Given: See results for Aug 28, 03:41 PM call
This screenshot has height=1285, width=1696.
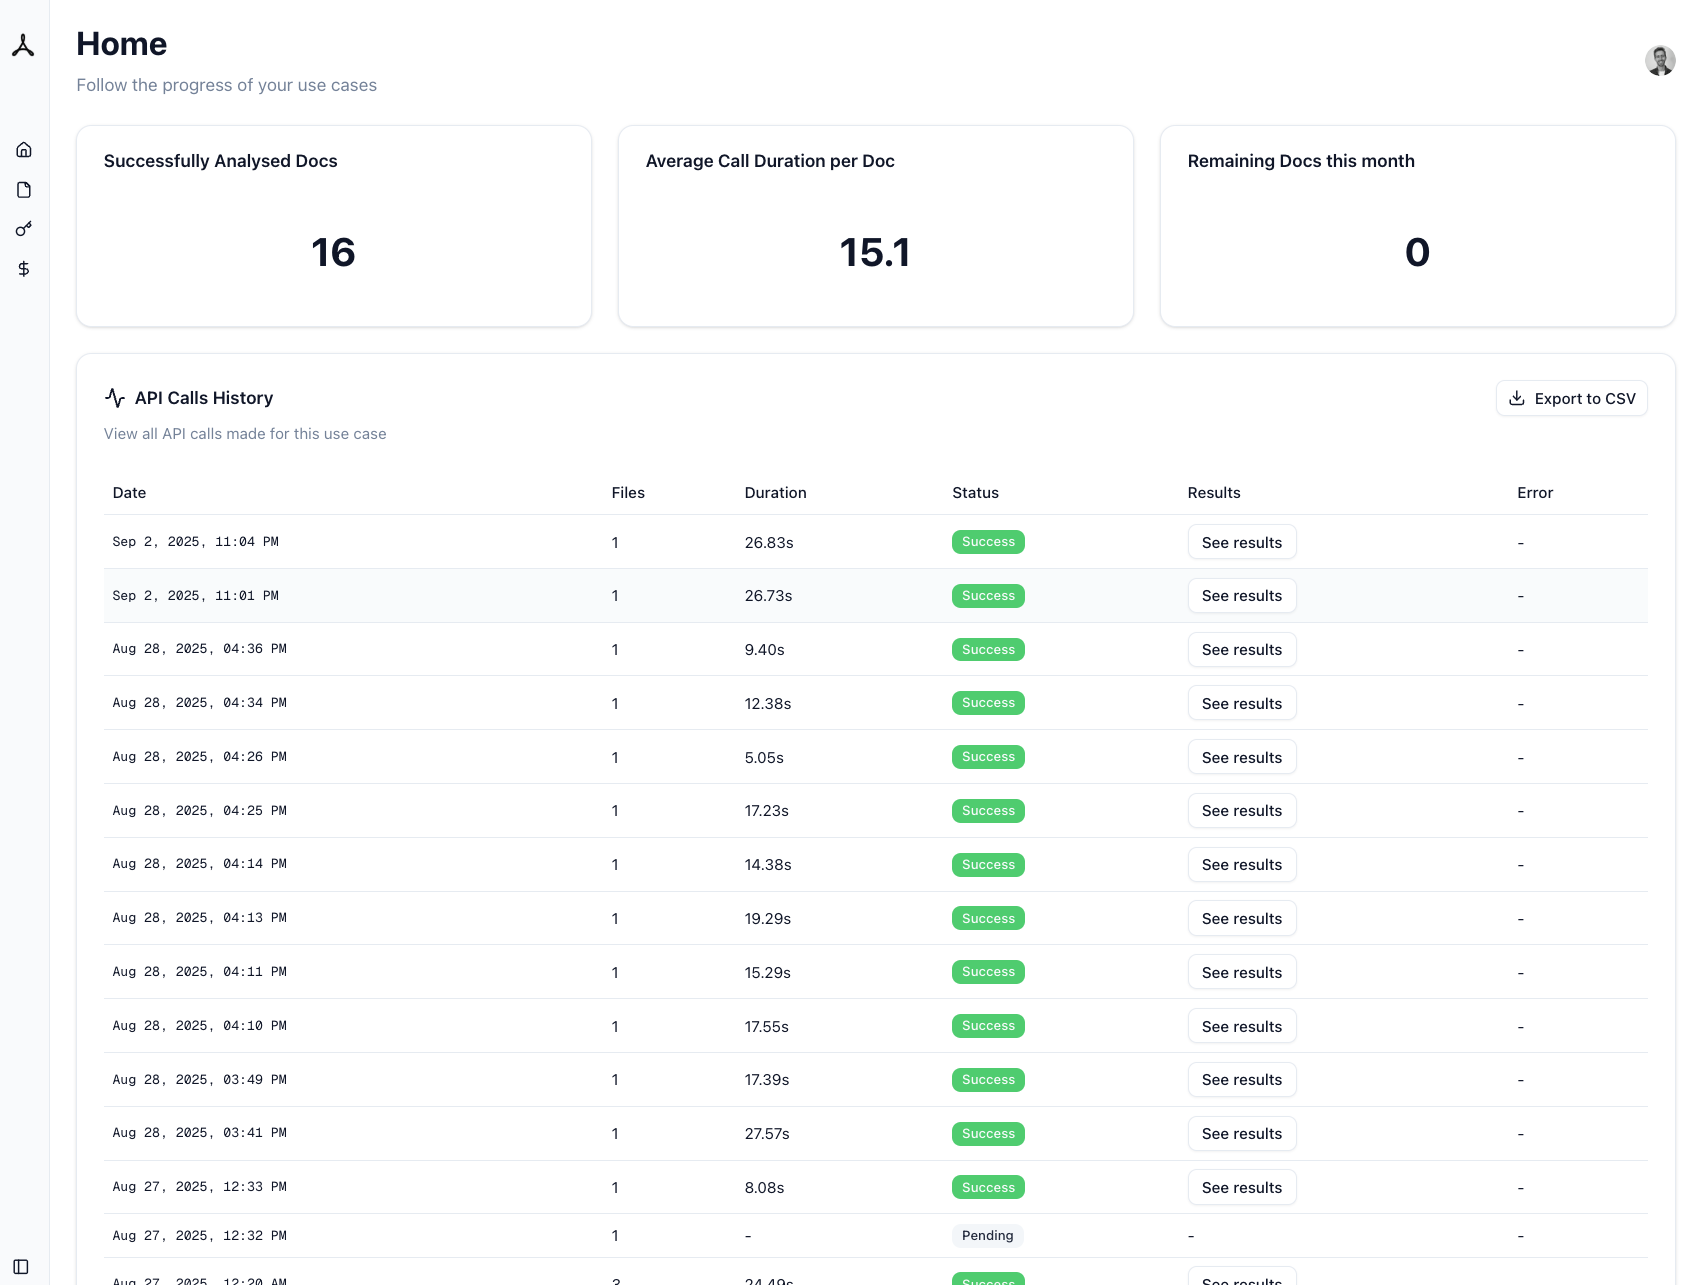Looking at the screenshot, I should click(x=1242, y=1134).
